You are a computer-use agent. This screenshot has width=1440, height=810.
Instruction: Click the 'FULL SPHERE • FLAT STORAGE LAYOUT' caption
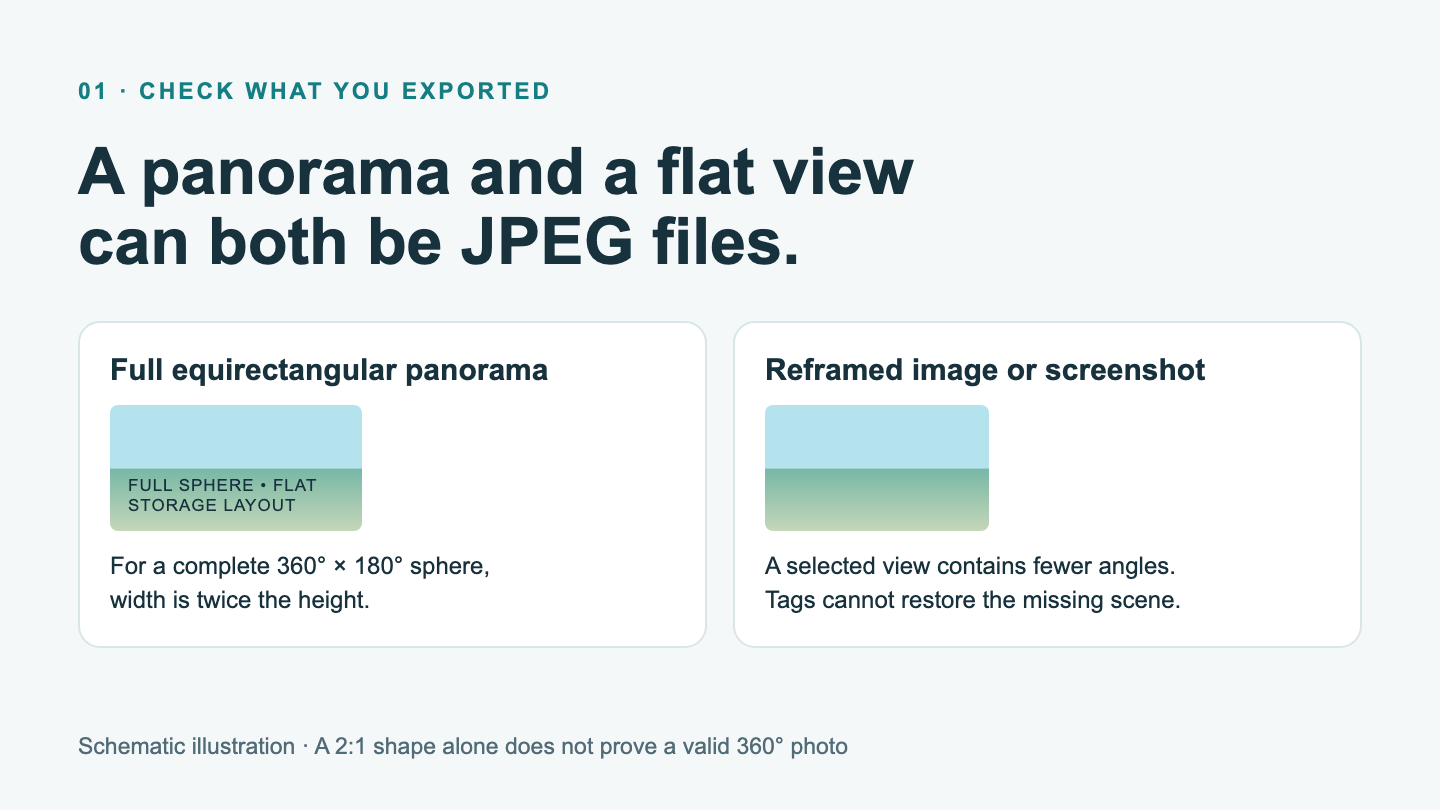pos(222,495)
